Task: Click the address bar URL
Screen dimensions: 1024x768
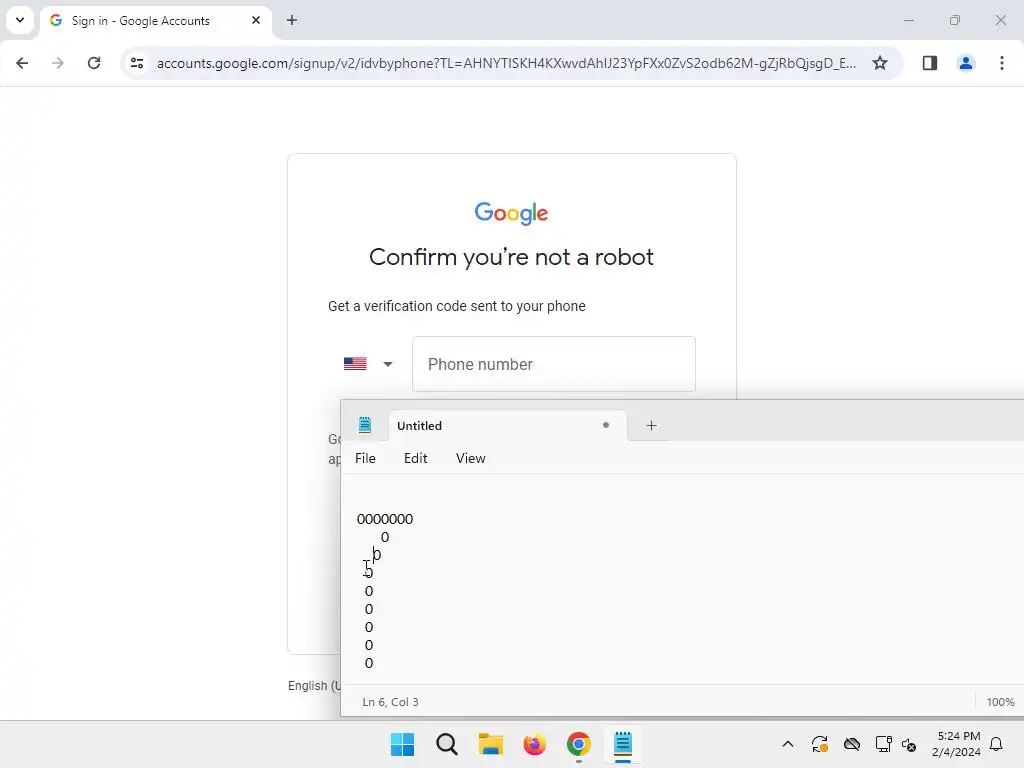Action: (x=506, y=63)
